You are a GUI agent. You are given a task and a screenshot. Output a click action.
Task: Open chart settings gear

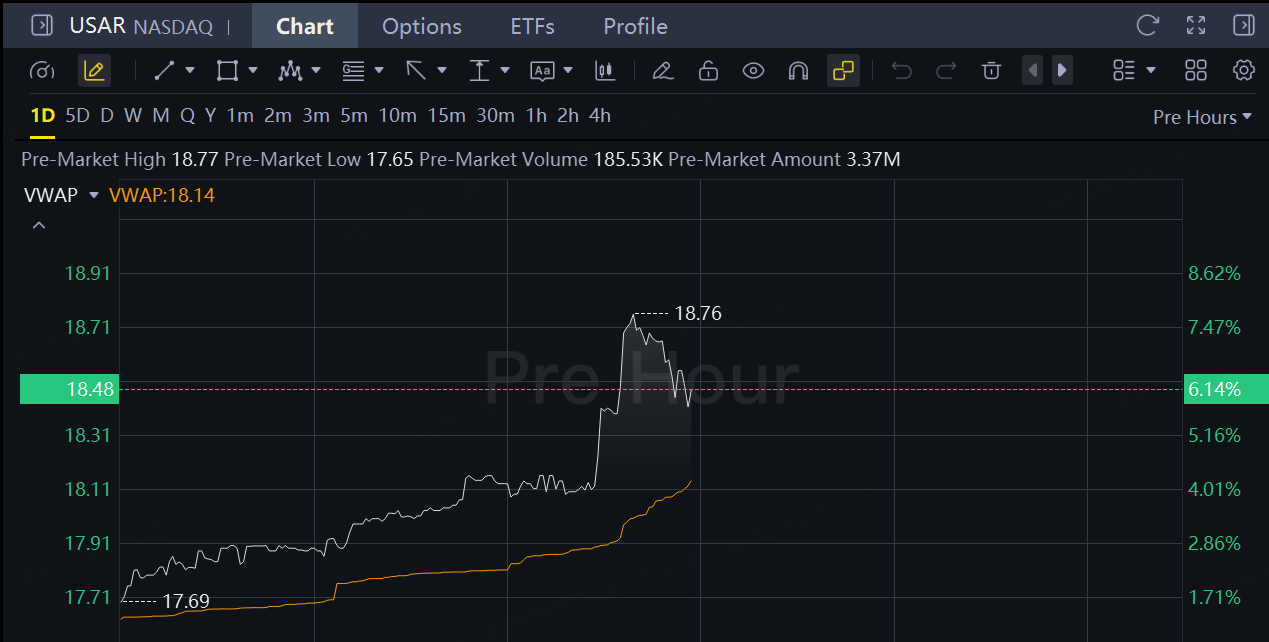tap(1243, 70)
